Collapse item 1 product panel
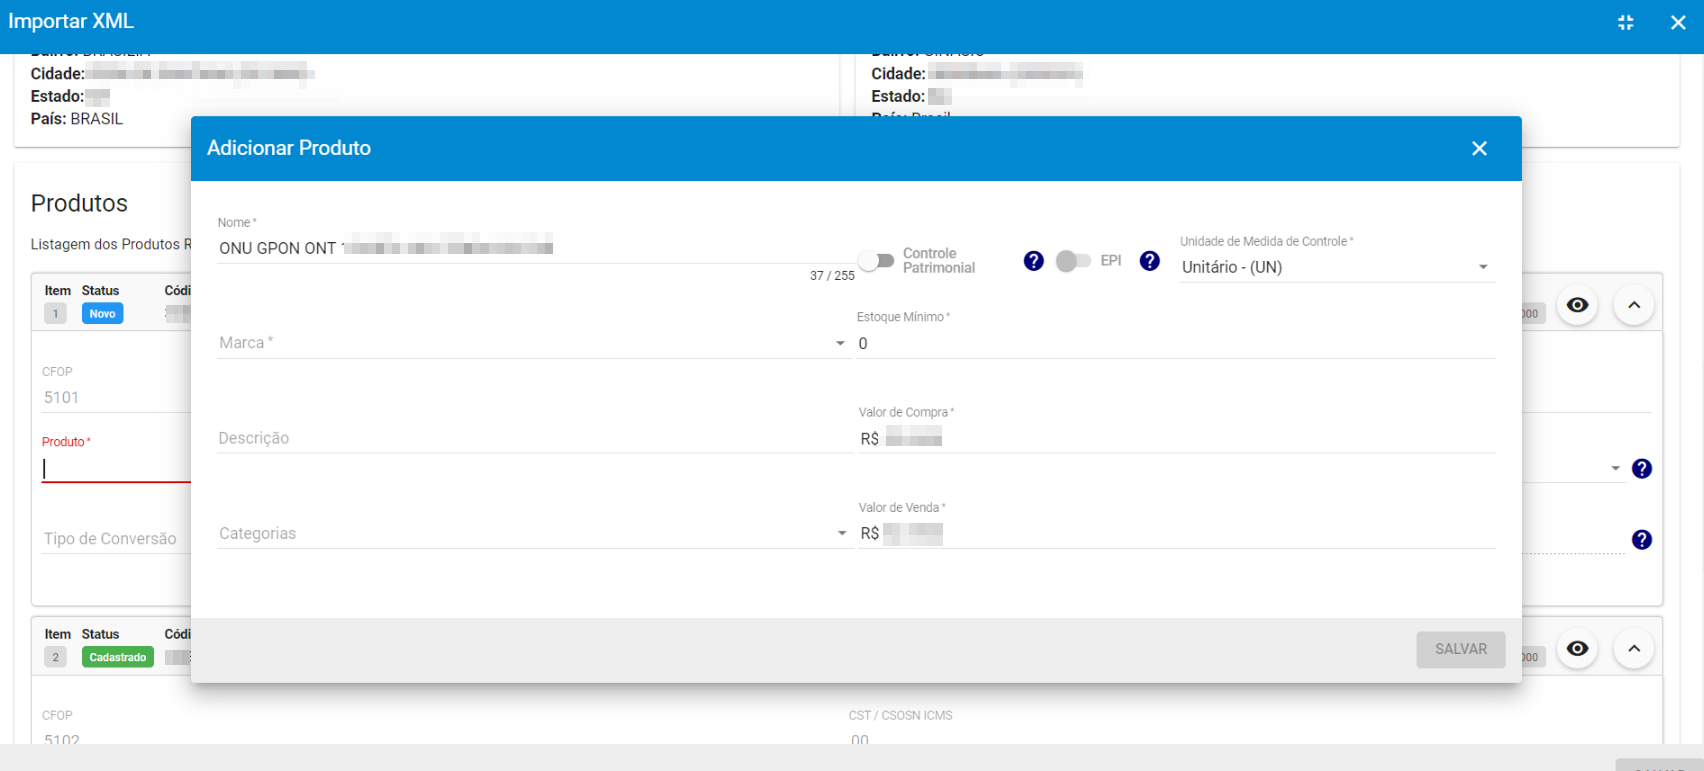The height and width of the screenshot is (771, 1704). (1634, 305)
